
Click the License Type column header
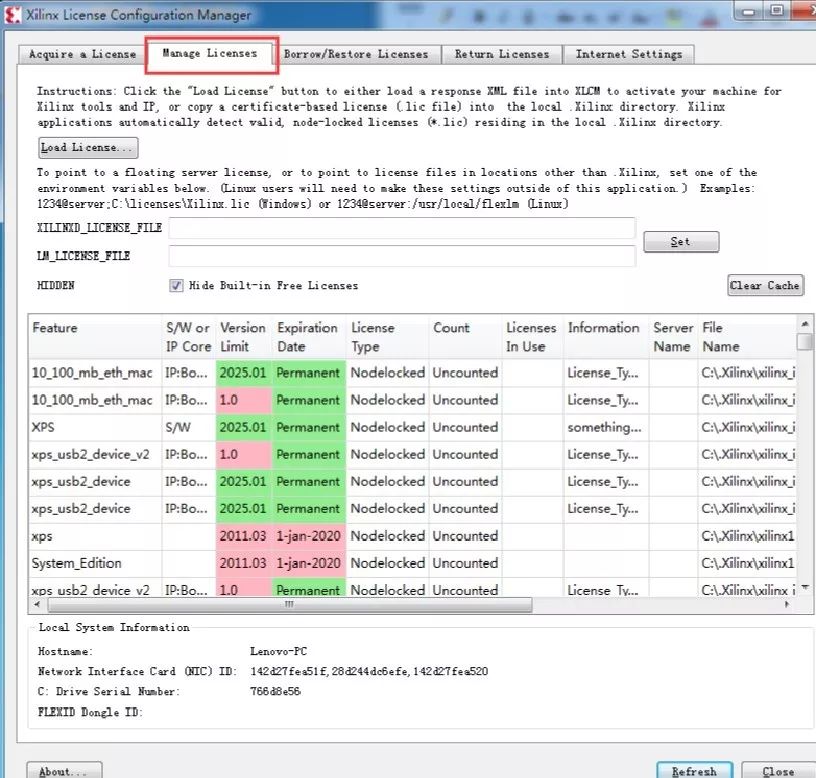click(x=387, y=337)
